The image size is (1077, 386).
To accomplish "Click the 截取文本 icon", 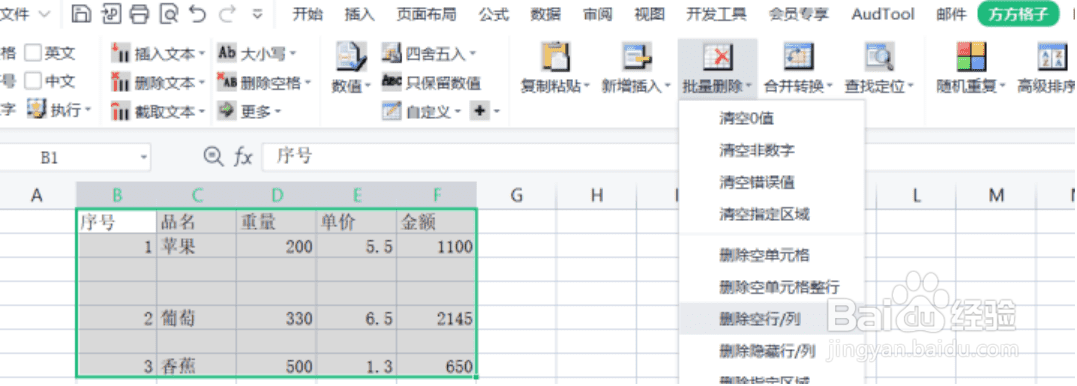I will tap(120, 111).
